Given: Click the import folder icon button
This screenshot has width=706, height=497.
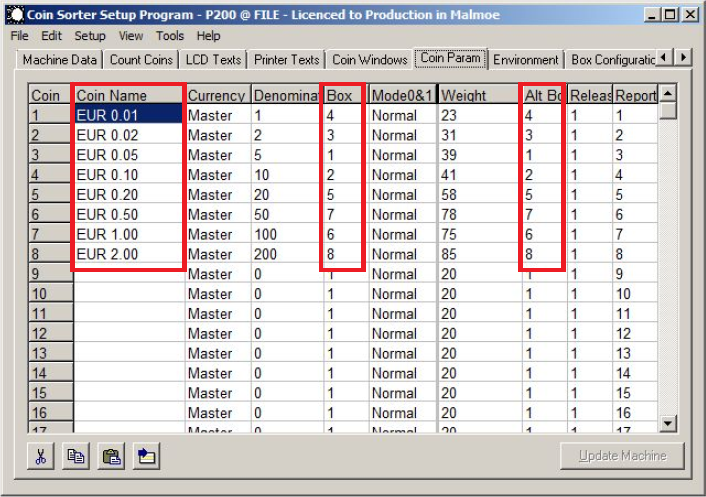Looking at the screenshot, I should (146, 456).
